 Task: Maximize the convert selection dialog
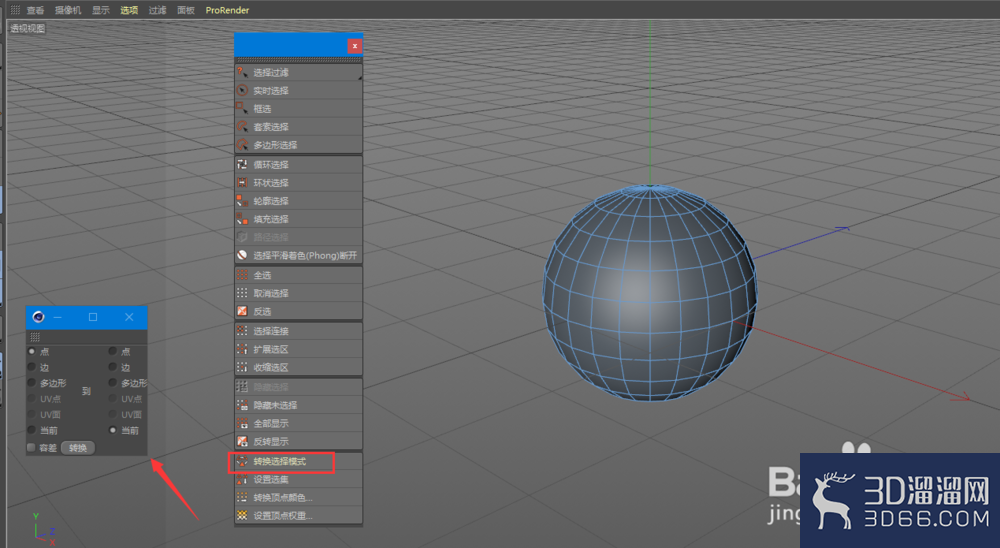click(x=92, y=317)
